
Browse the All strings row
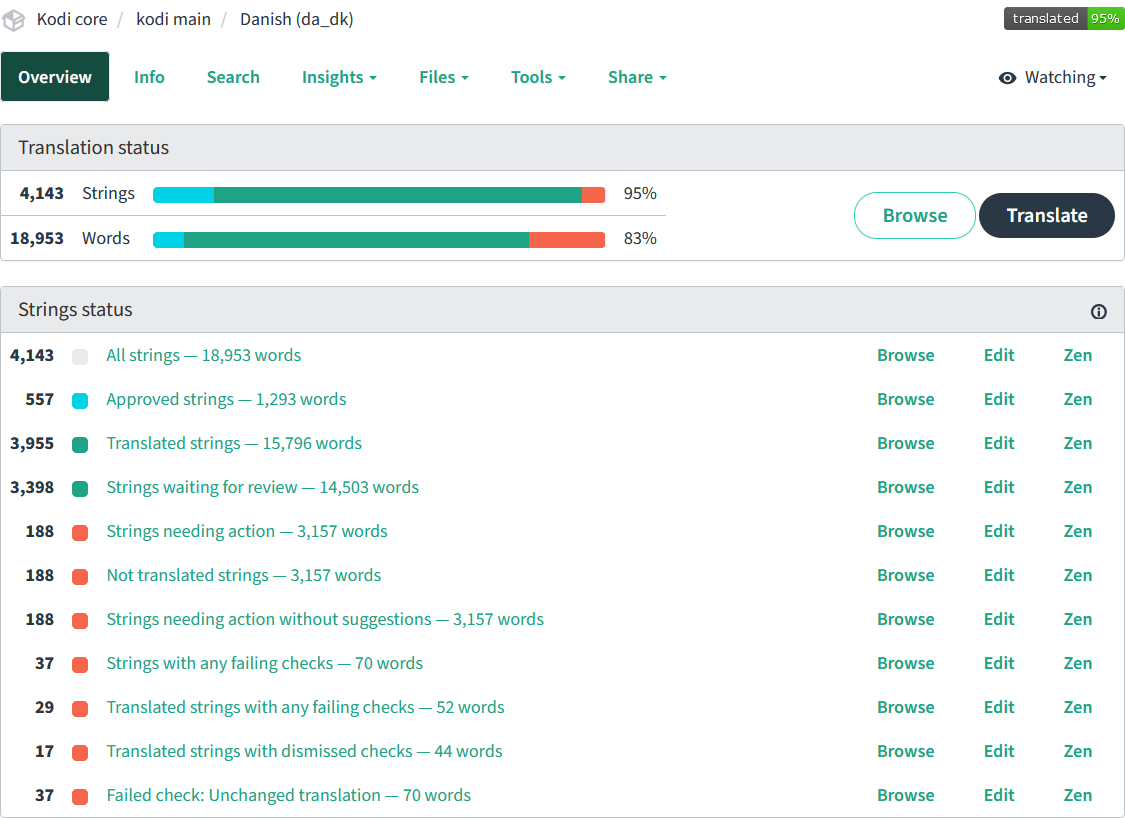click(x=905, y=355)
